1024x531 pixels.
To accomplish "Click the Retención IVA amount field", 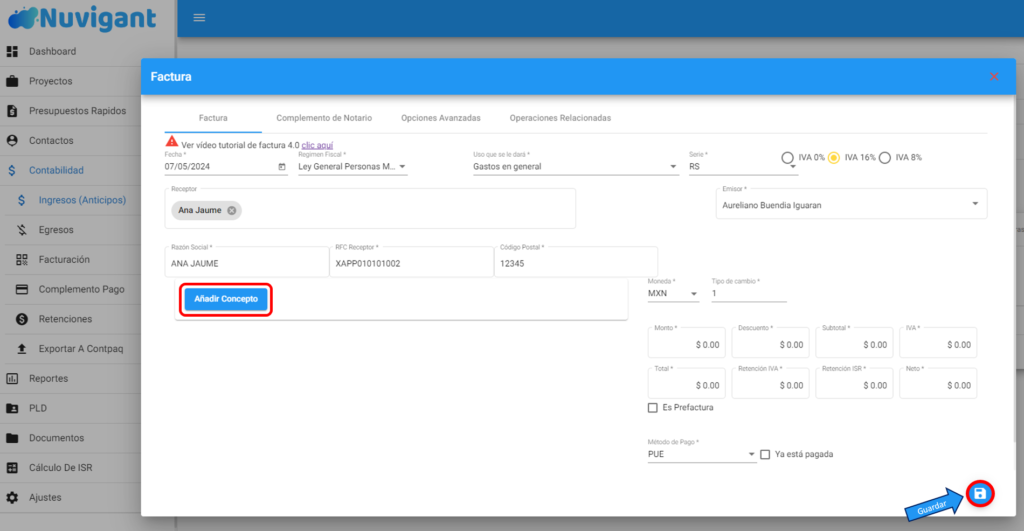I will click(x=771, y=383).
